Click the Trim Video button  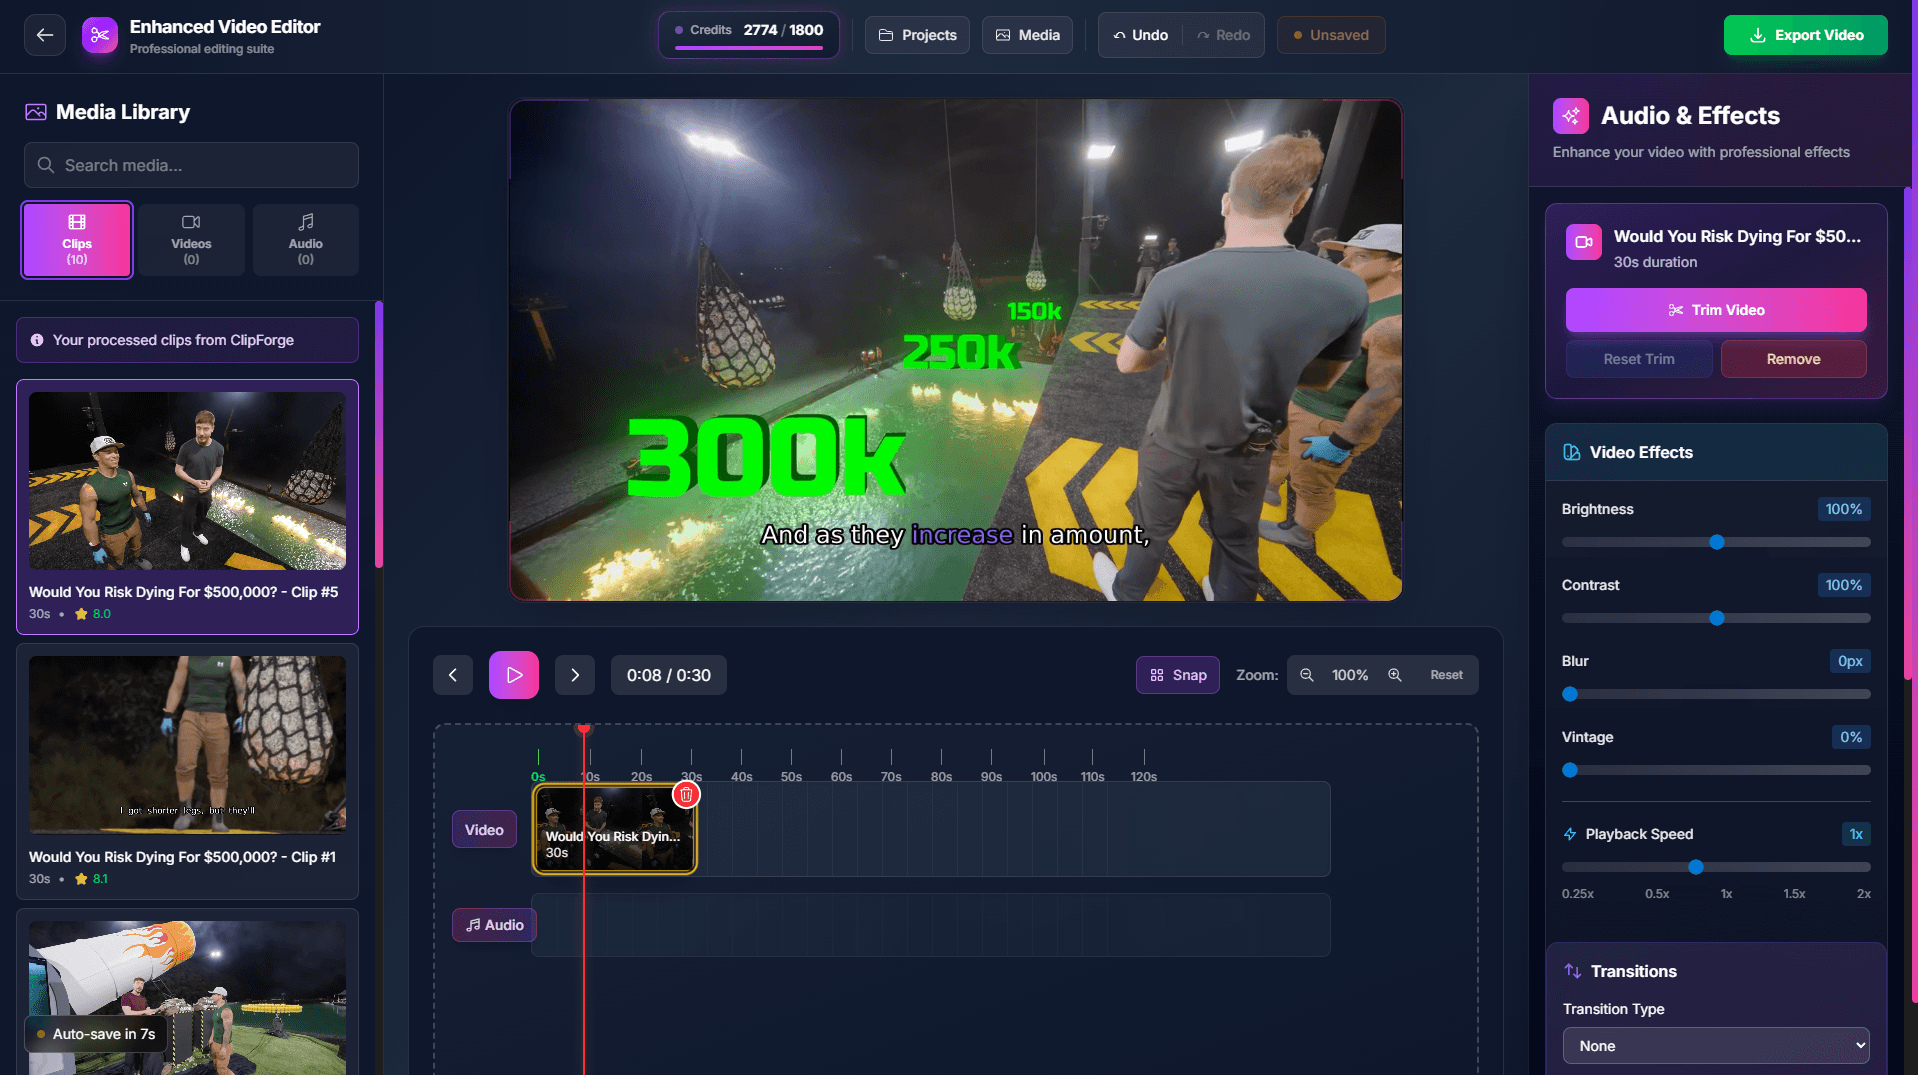1715,309
